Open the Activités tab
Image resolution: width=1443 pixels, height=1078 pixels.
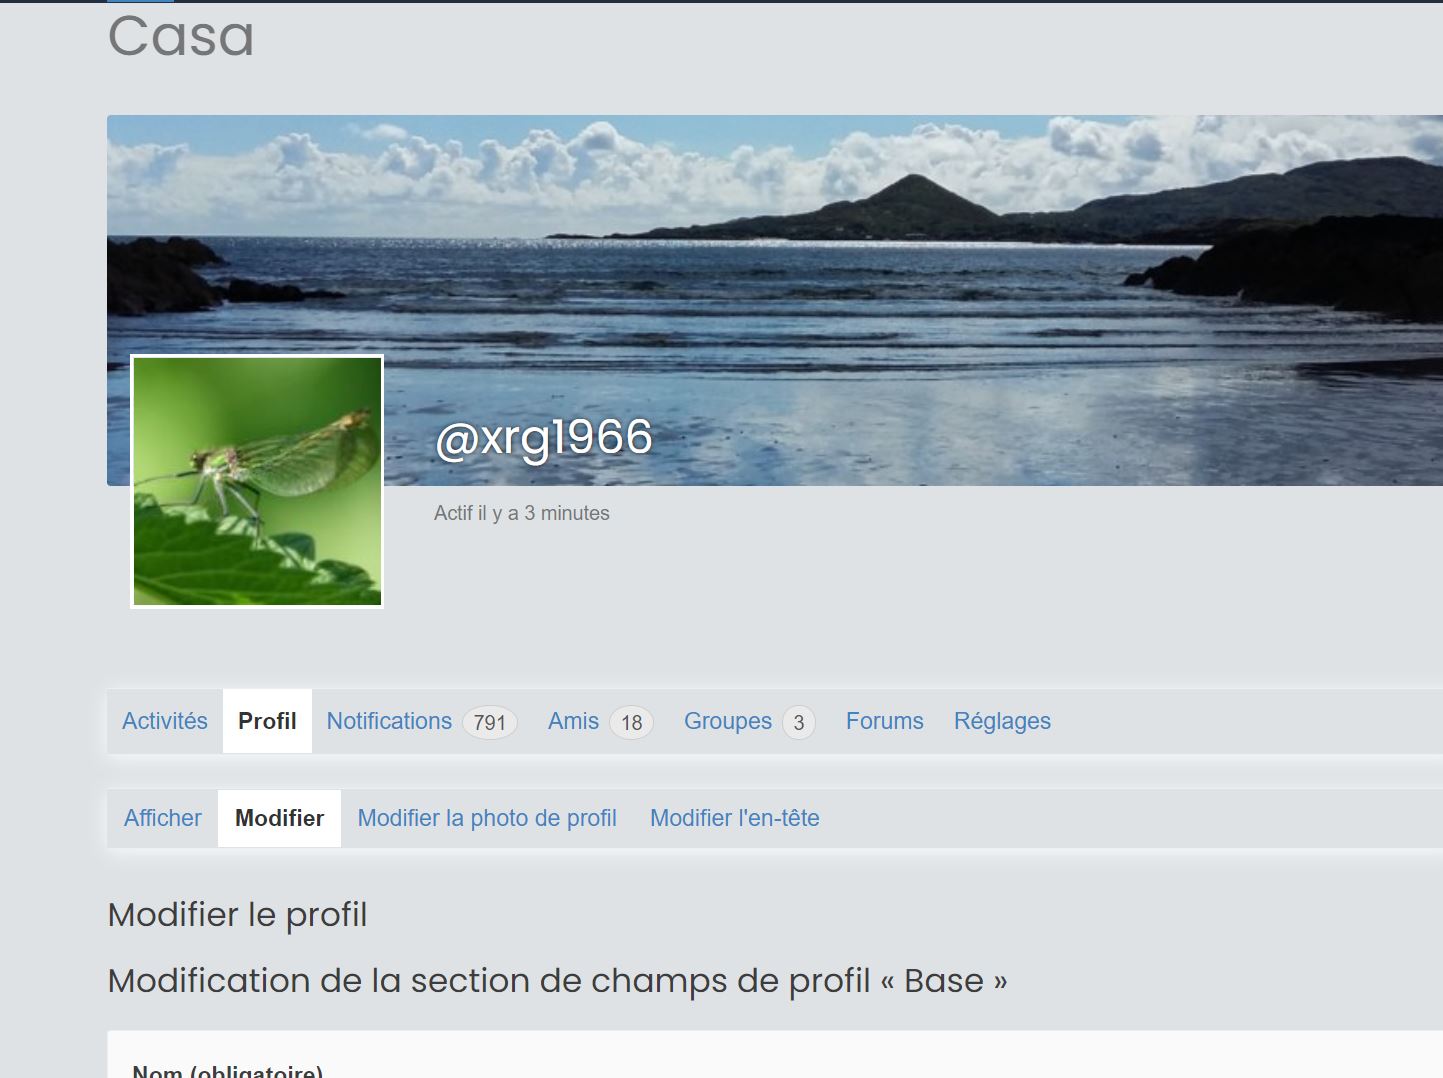[165, 721]
